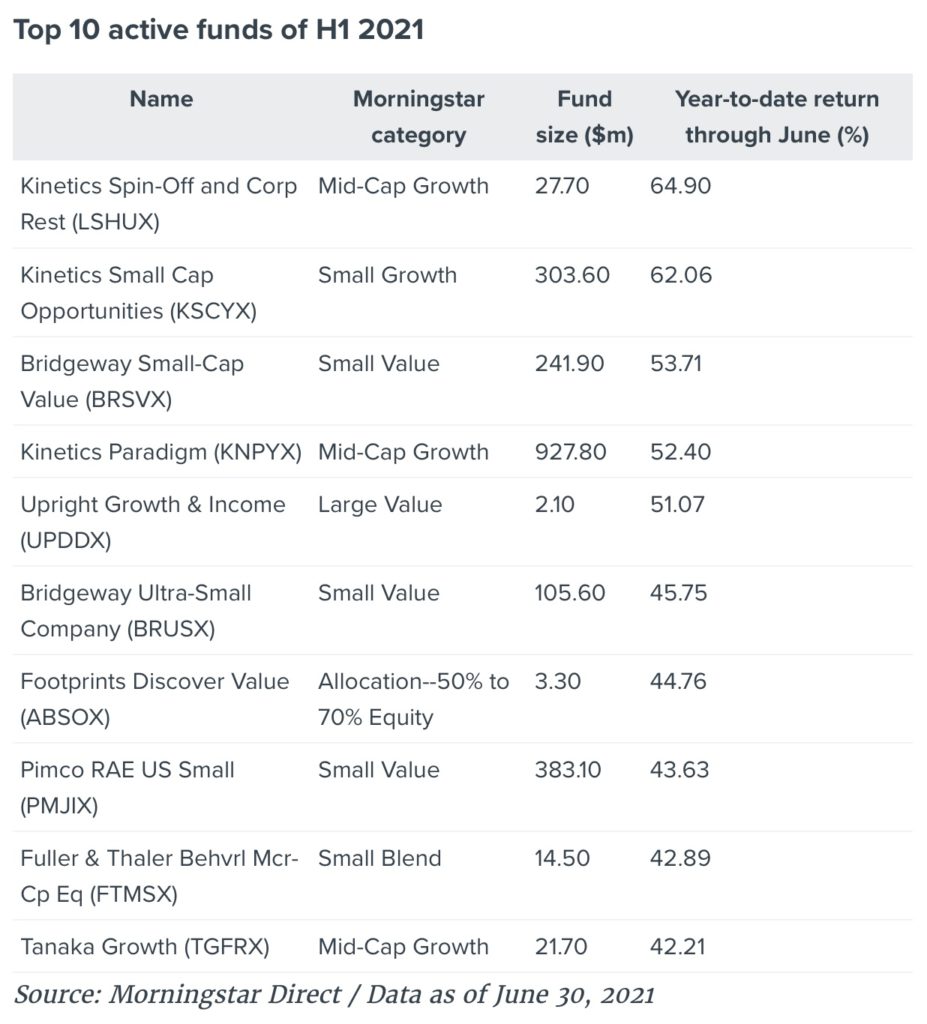Select Kinetics Spin-Off and Corp Rest (LSHUX)
927x1024 pixels.
(x=159, y=204)
